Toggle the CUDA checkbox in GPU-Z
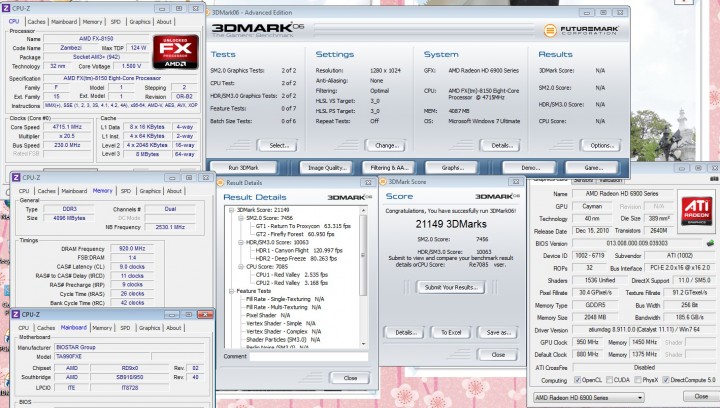Screen dimensions: 720x408 609,380
